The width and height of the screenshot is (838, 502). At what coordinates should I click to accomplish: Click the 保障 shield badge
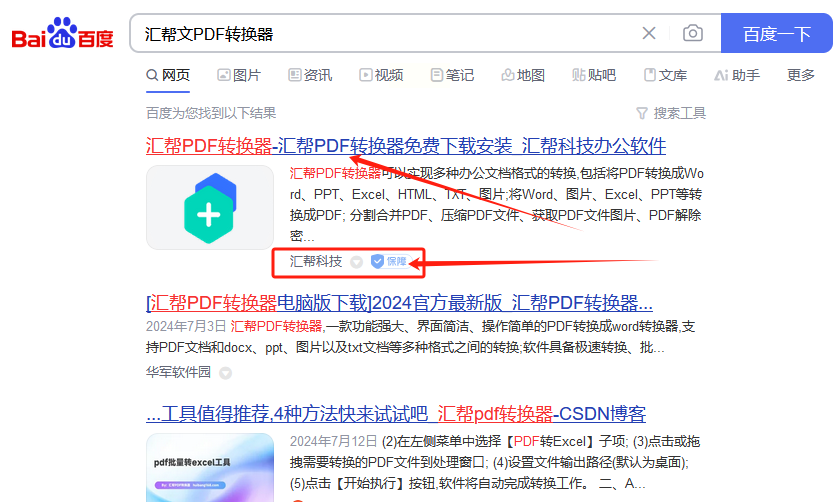pyautogui.click(x=390, y=261)
